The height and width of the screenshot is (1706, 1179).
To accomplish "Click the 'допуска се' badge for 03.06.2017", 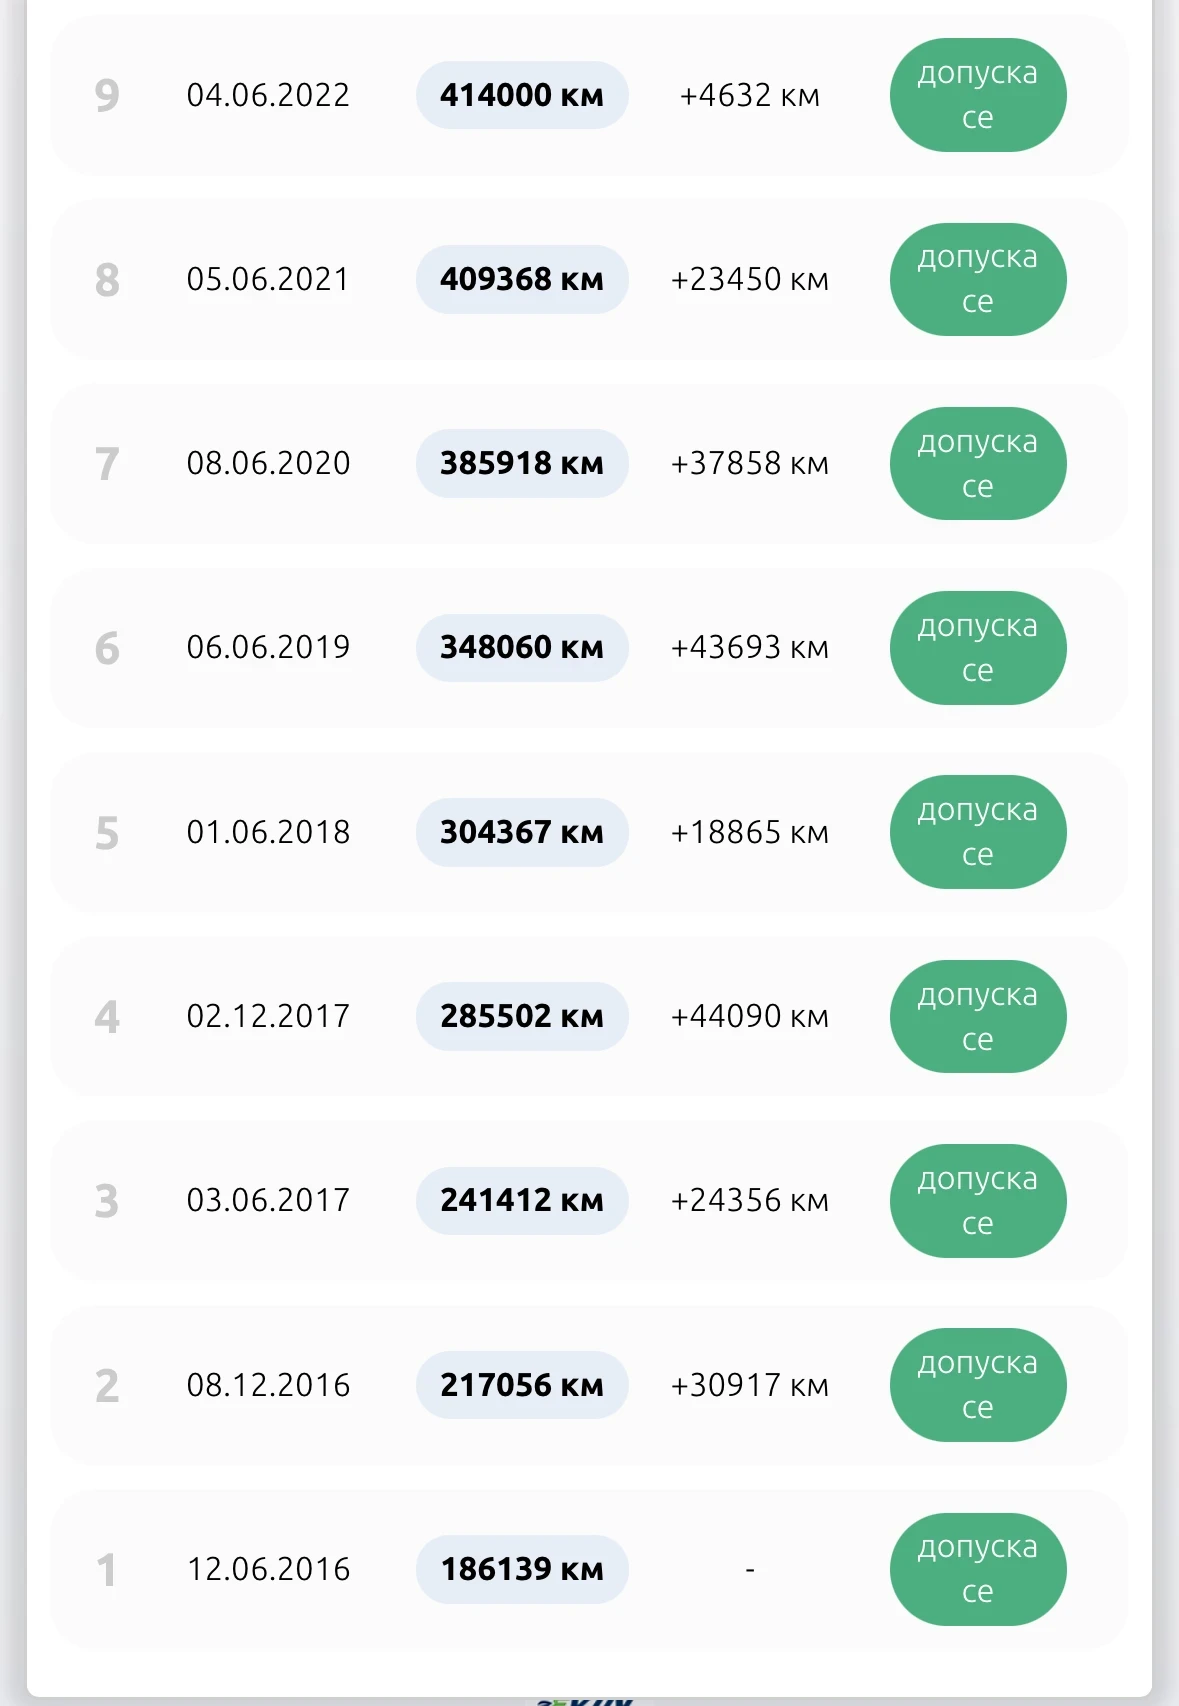I will click(978, 1201).
